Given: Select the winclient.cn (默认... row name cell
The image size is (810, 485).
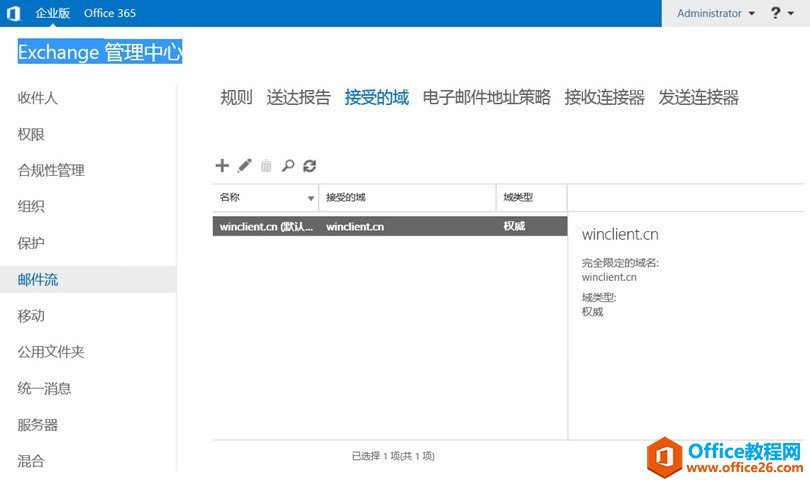Looking at the screenshot, I should pyautogui.click(x=266, y=227).
